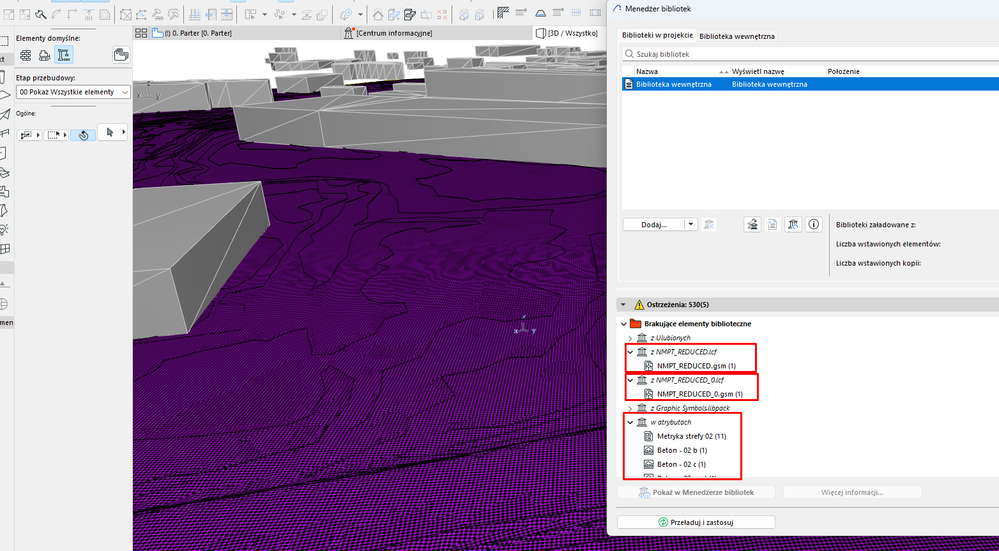Toggle the highlighted icon in Elementy domyślne row
This screenshot has height=551, width=999.
pos(64,55)
